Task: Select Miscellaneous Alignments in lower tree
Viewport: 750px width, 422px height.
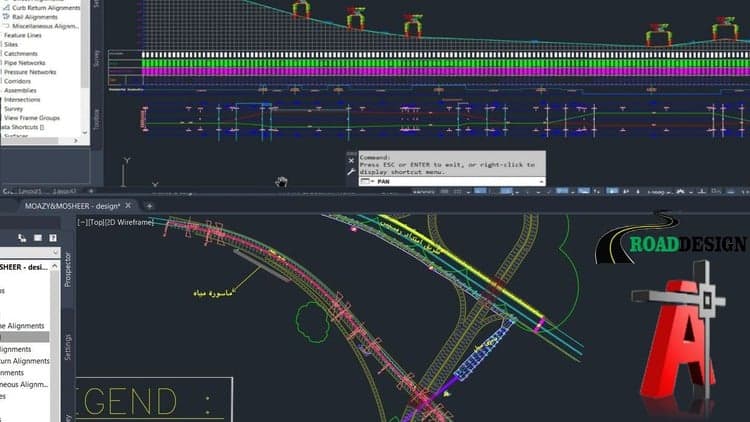Action: click(24, 384)
